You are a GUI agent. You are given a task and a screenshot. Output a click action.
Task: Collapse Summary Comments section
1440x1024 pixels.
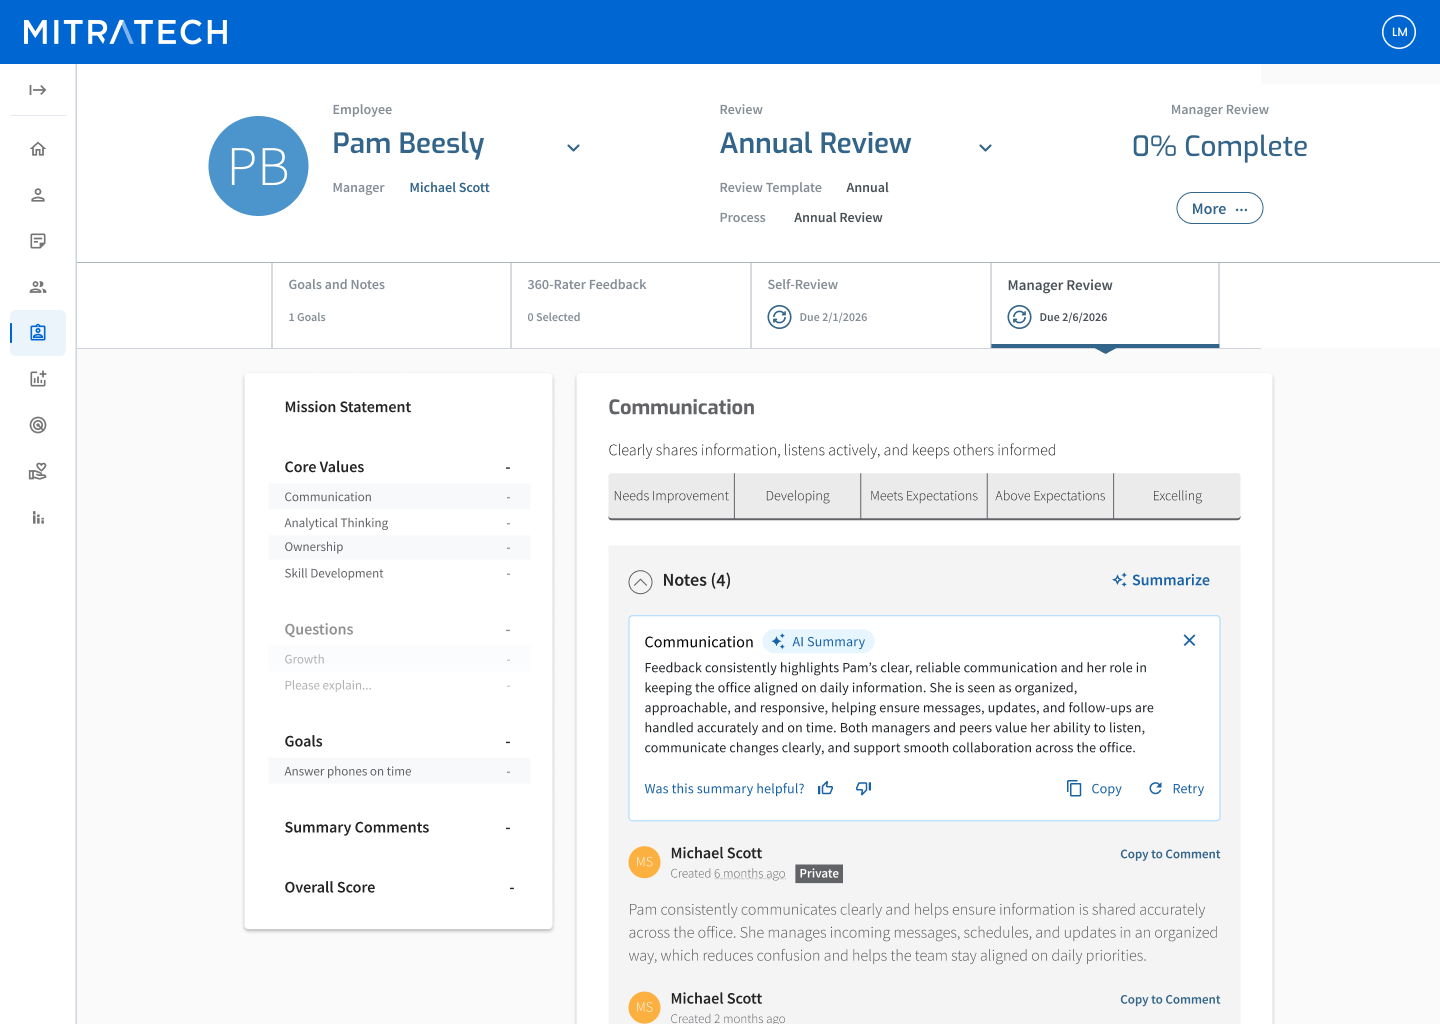[508, 827]
